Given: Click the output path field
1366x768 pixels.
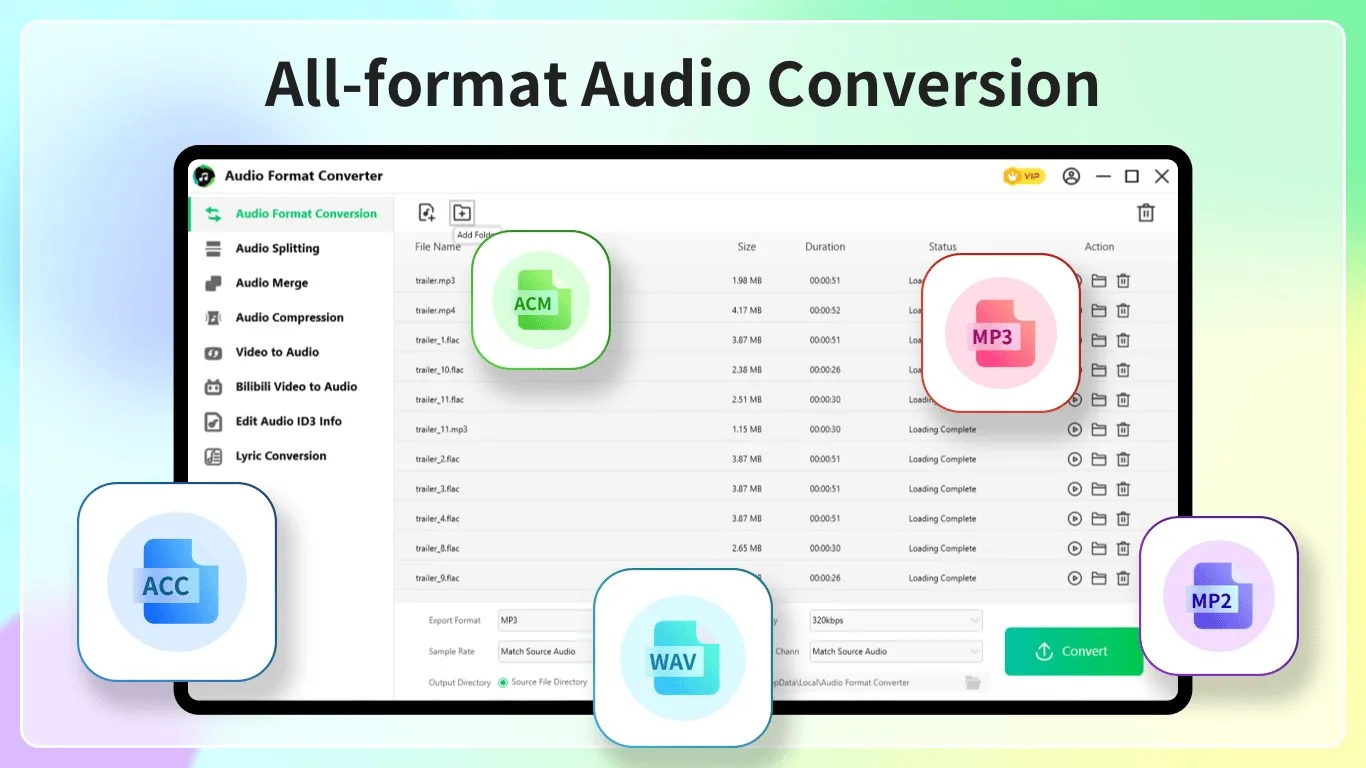Looking at the screenshot, I should tap(866, 683).
